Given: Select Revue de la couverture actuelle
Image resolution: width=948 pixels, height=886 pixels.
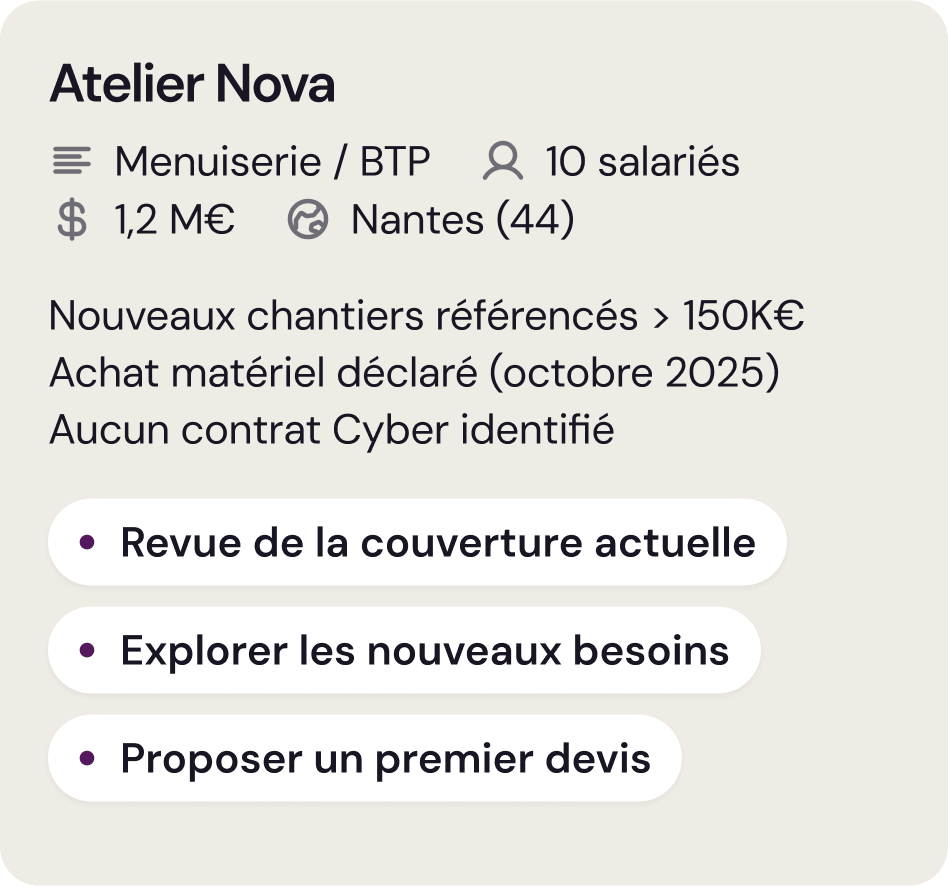Looking at the screenshot, I should [437, 542].
